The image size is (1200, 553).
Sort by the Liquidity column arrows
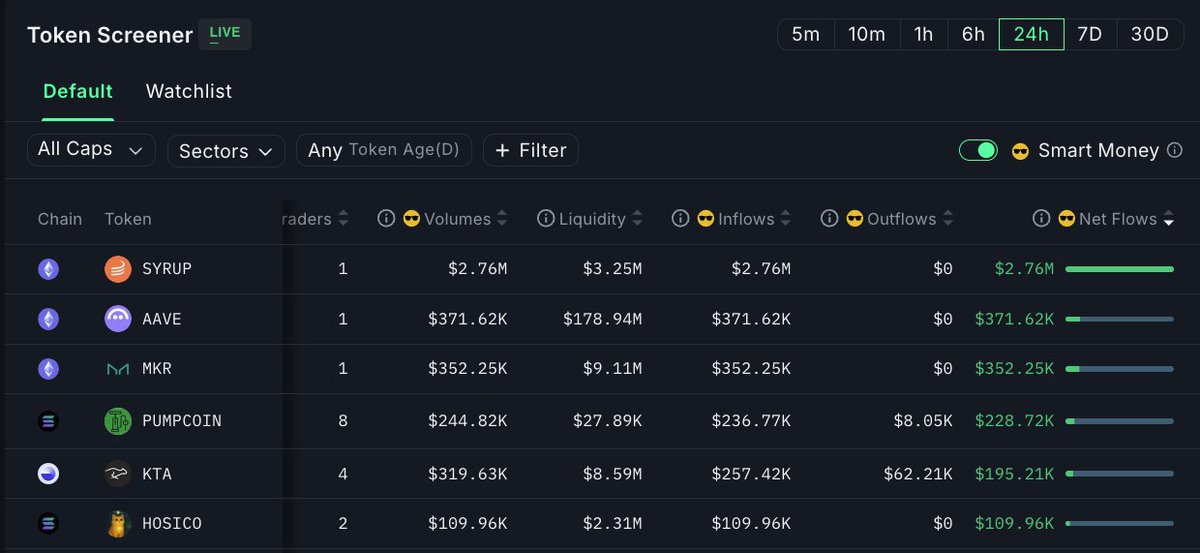[636, 218]
